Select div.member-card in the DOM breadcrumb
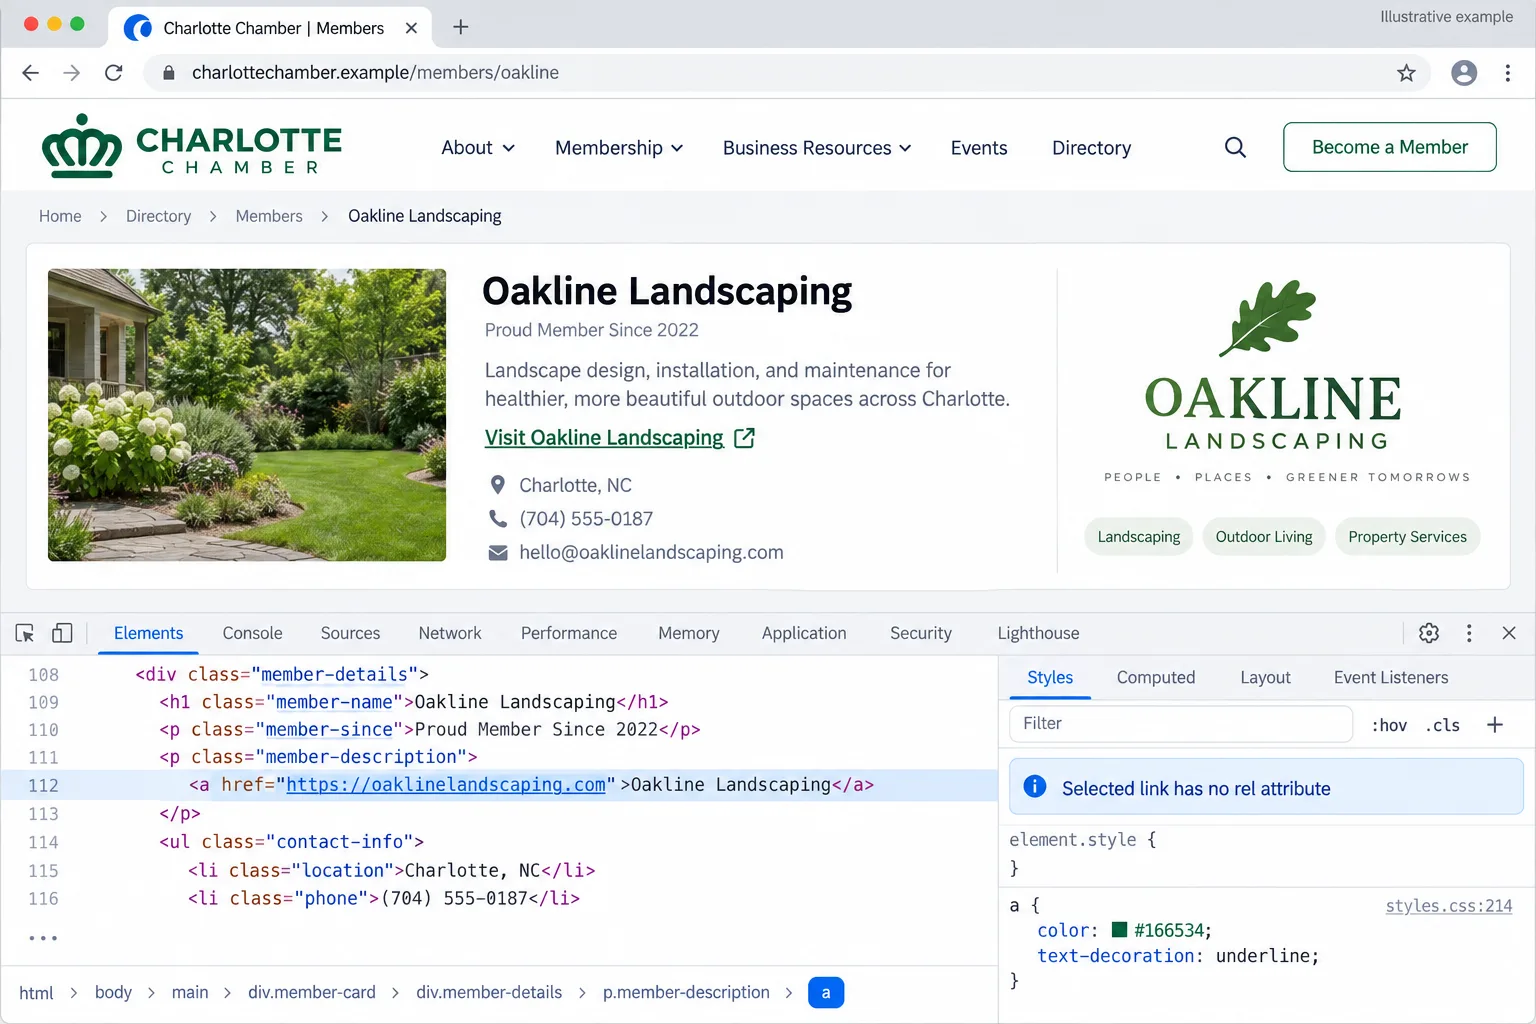 tap(312, 992)
